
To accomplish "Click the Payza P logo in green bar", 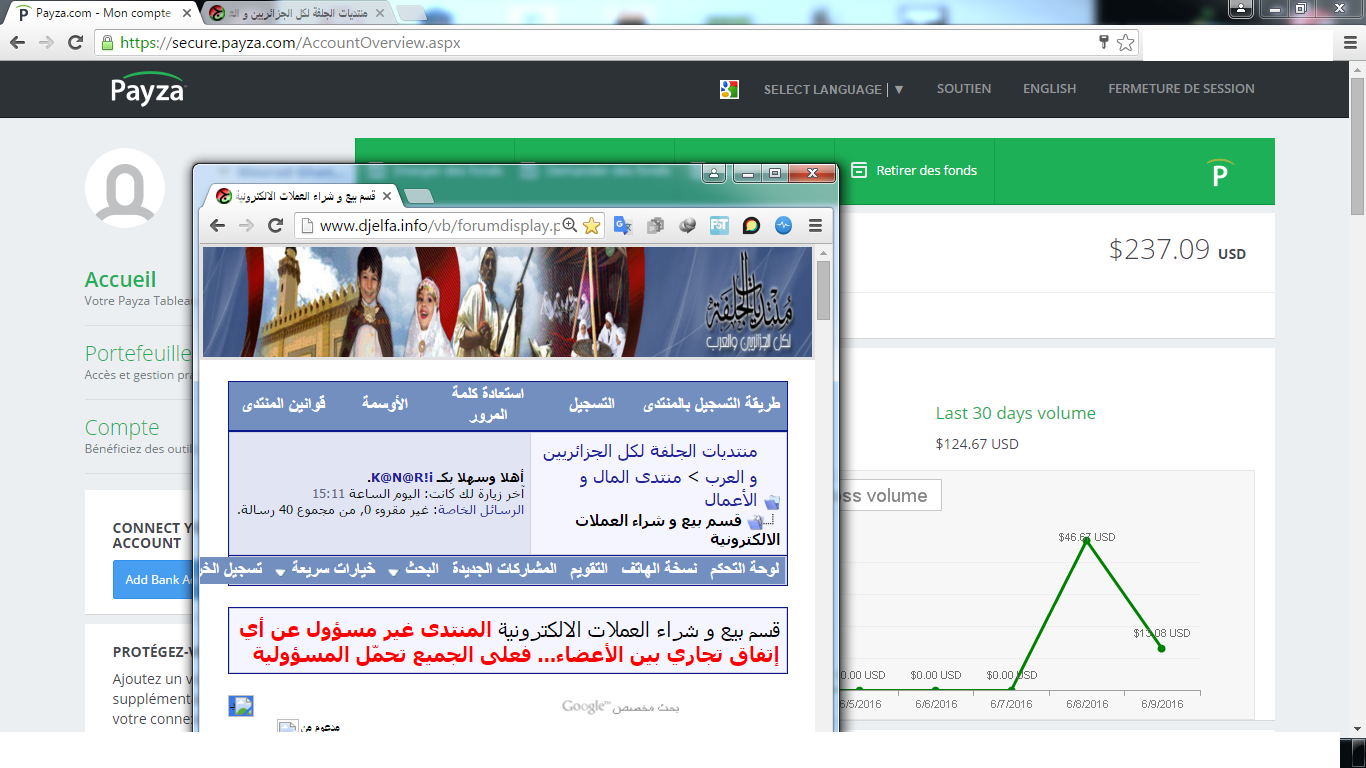I will pyautogui.click(x=1220, y=173).
